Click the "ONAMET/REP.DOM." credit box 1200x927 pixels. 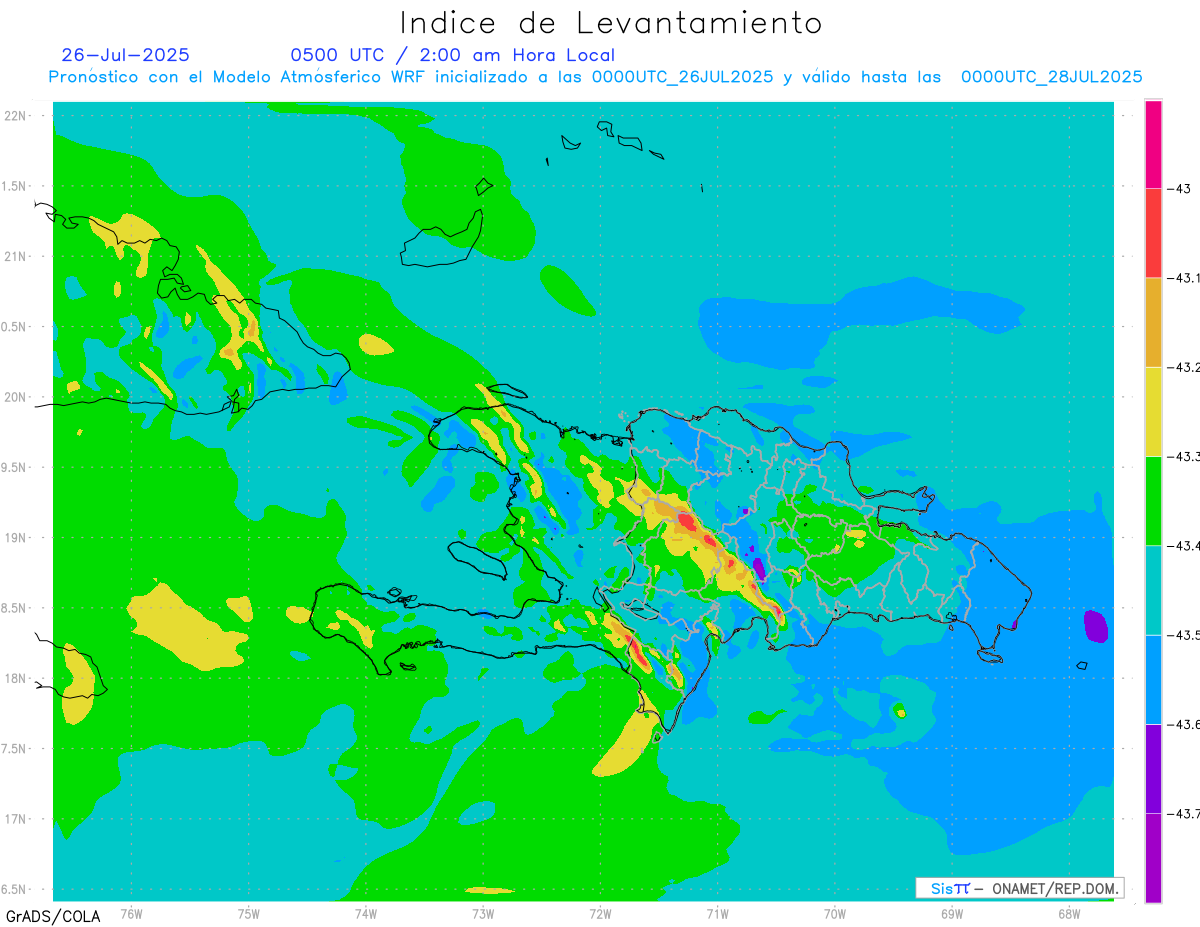(x=1019, y=888)
